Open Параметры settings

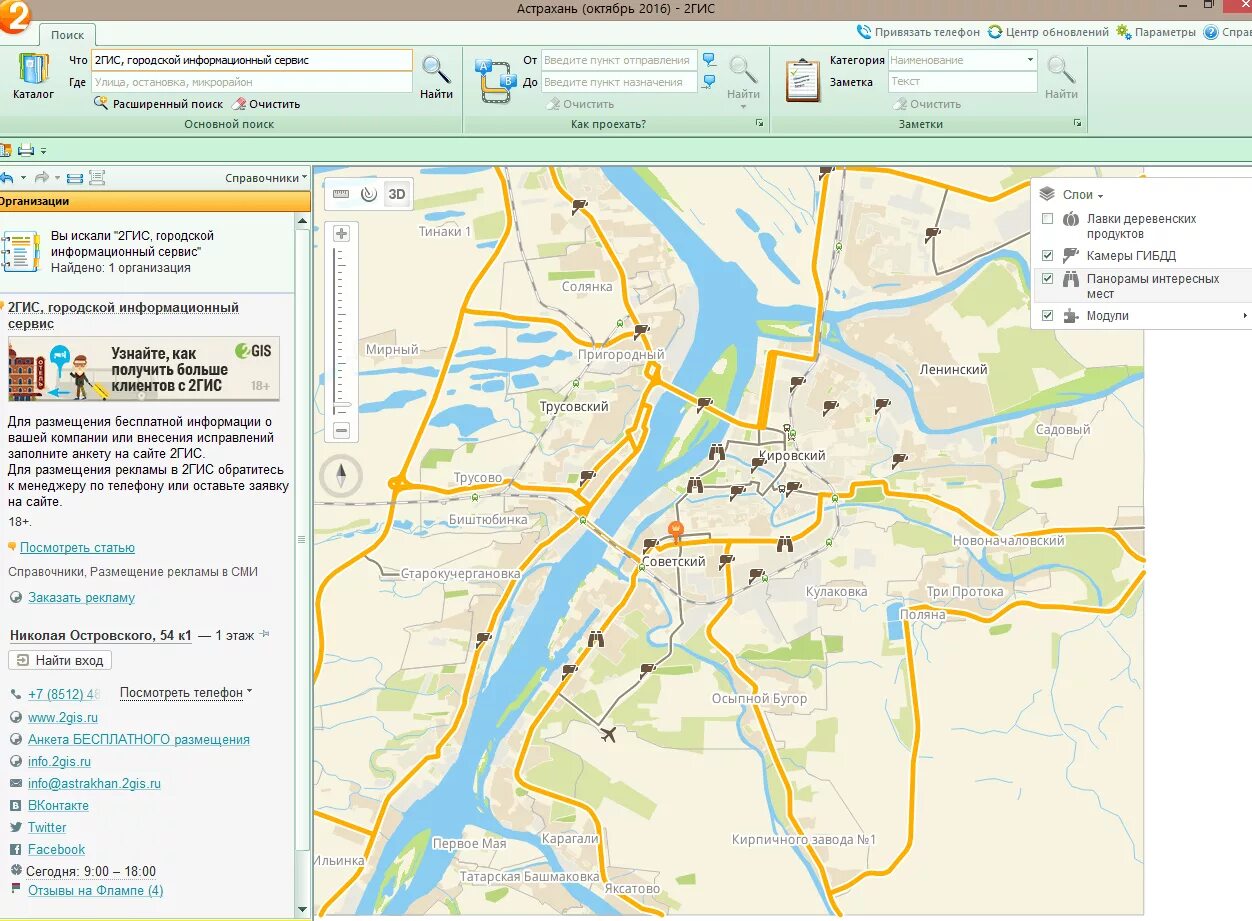[1156, 32]
